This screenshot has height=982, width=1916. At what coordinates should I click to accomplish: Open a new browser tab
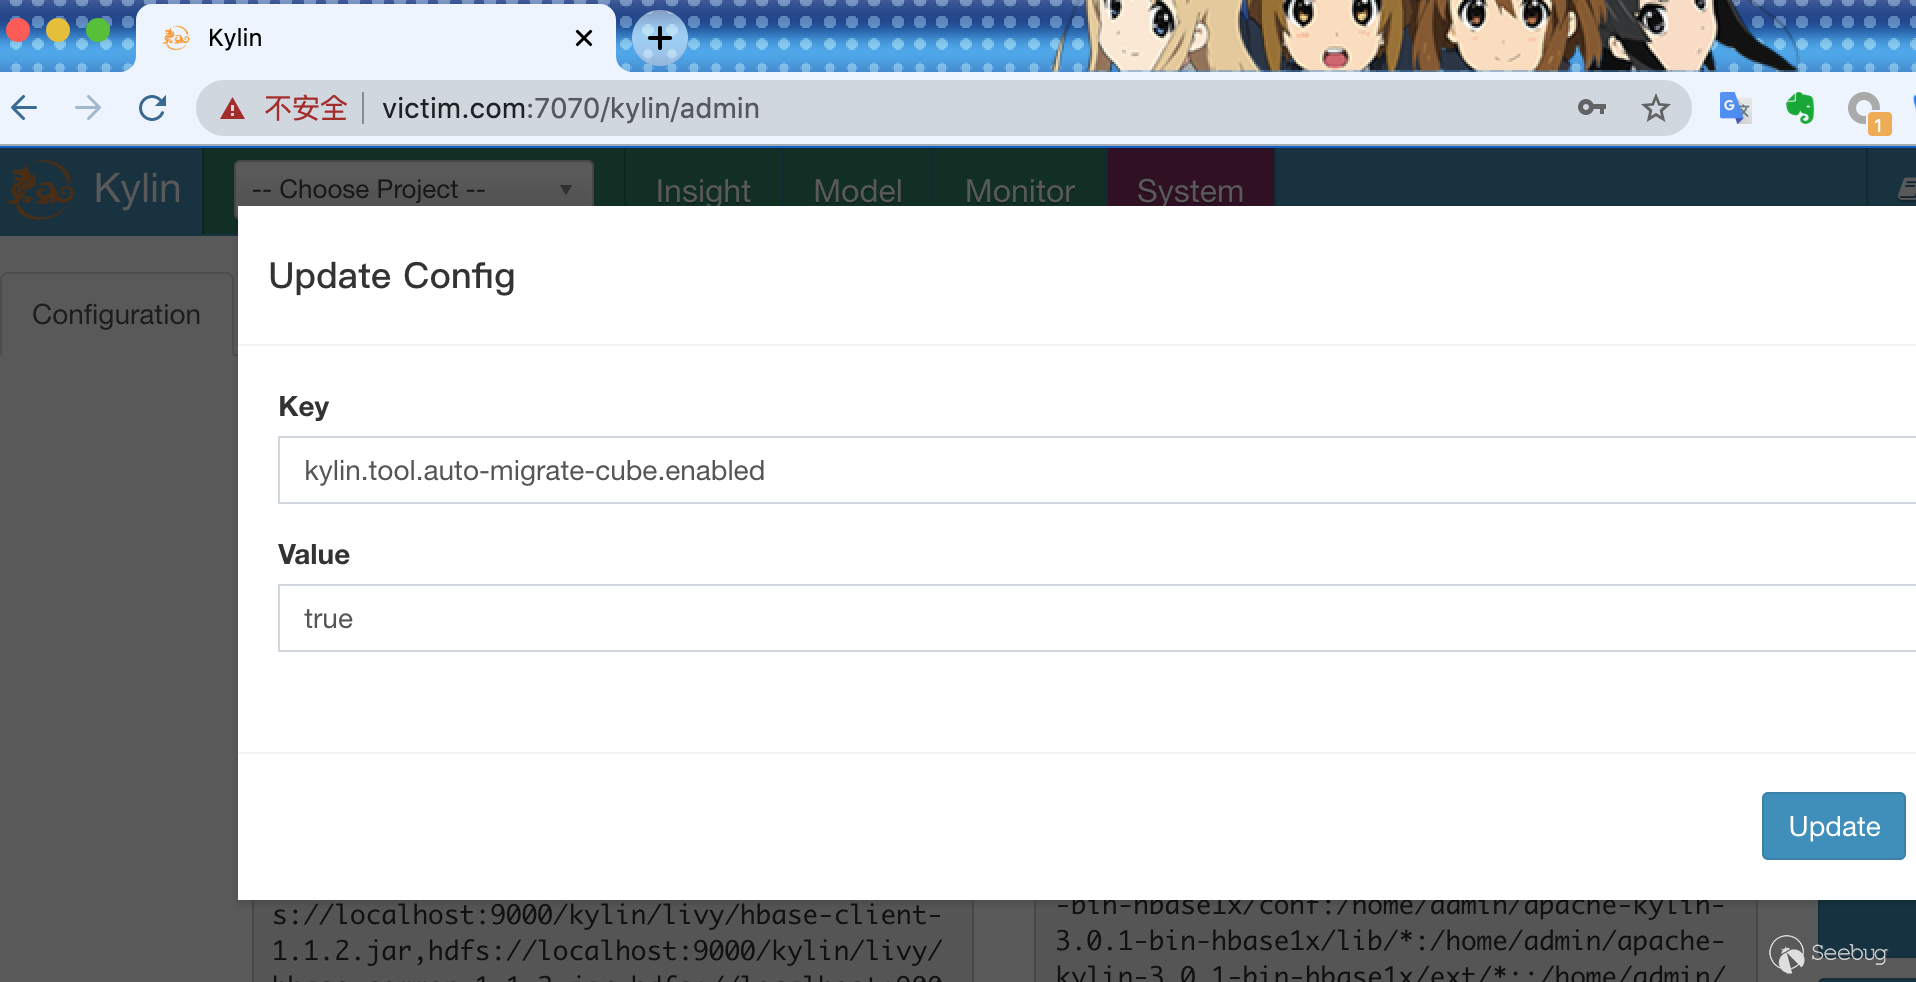click(x=660, y=38)
